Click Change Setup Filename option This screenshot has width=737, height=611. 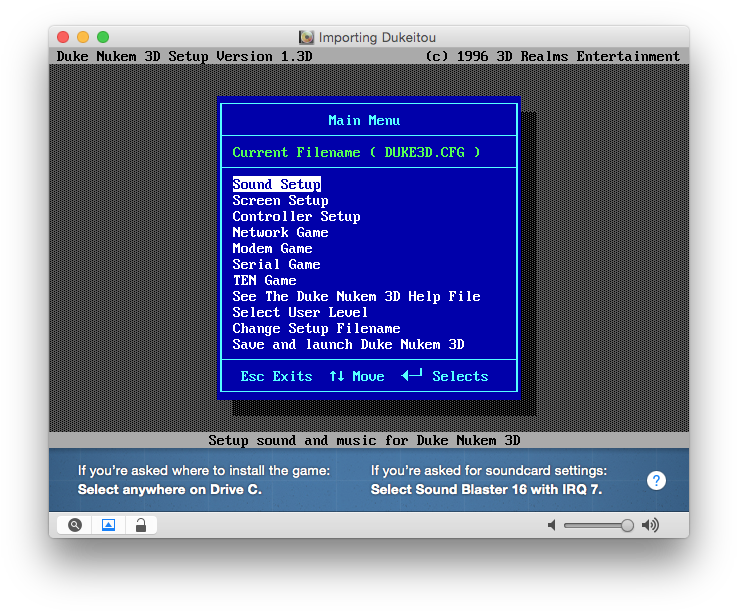coord(316,328)
